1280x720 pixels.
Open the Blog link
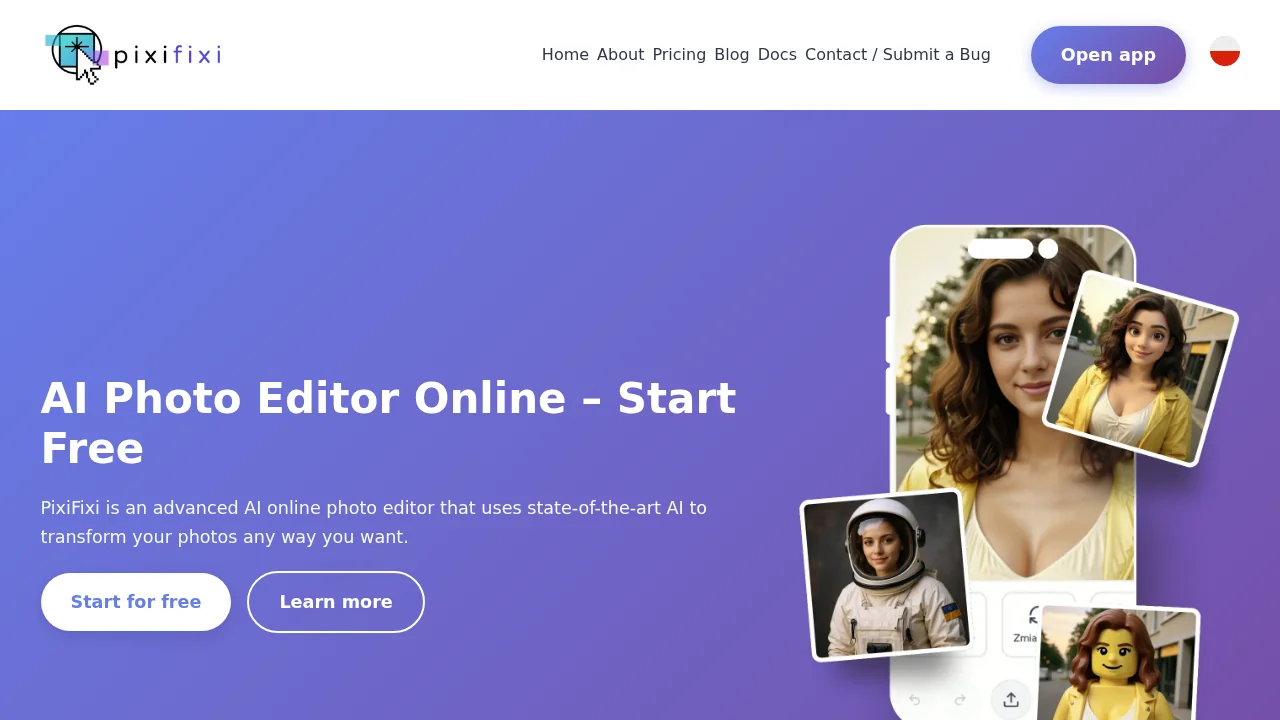tap(732, 54)
